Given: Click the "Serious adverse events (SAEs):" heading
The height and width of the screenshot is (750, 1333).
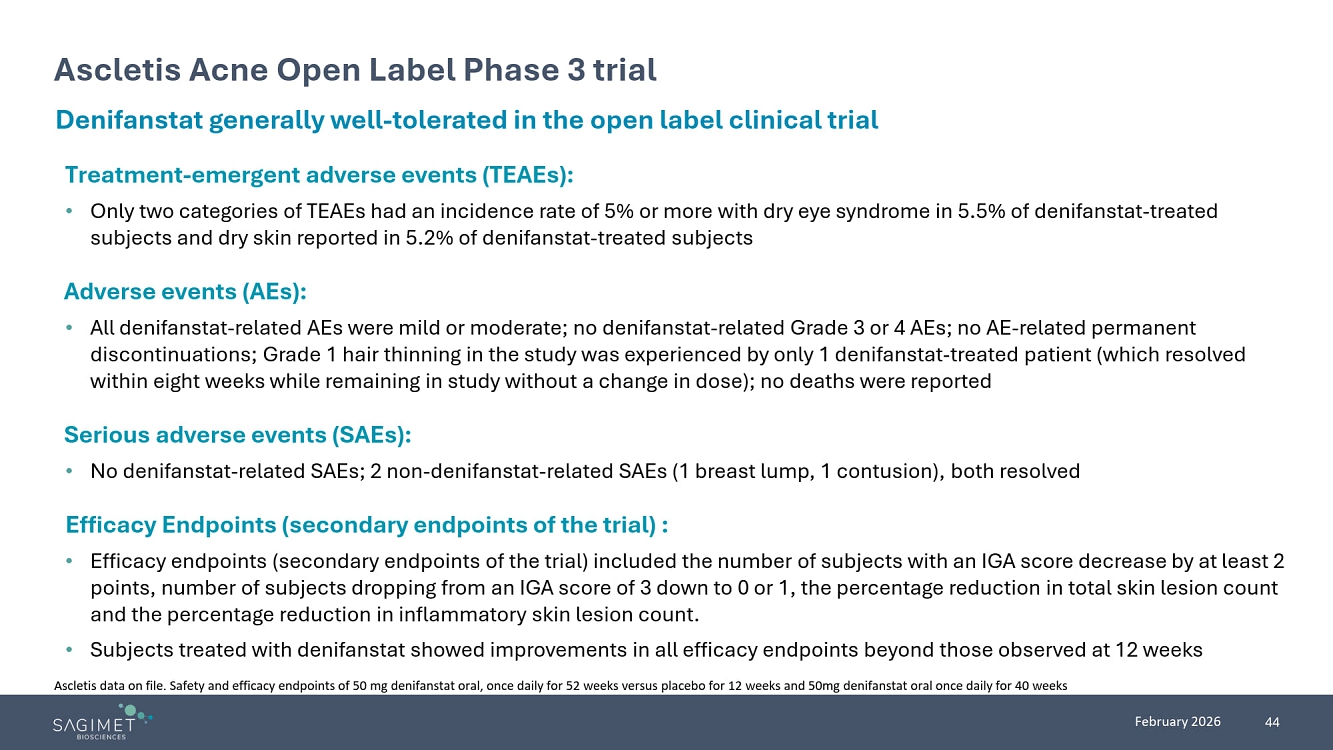Looking at the screenshot, I should 238,435.
